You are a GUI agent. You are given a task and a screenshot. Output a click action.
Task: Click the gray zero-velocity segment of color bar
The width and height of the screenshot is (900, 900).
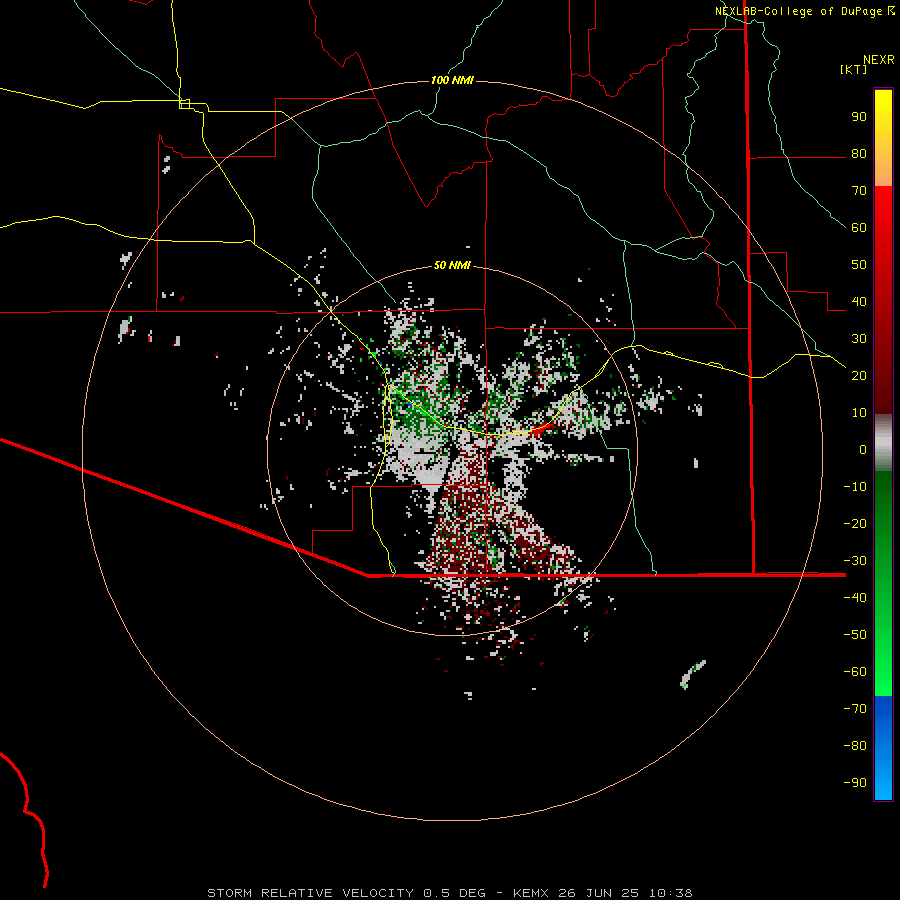883,443
